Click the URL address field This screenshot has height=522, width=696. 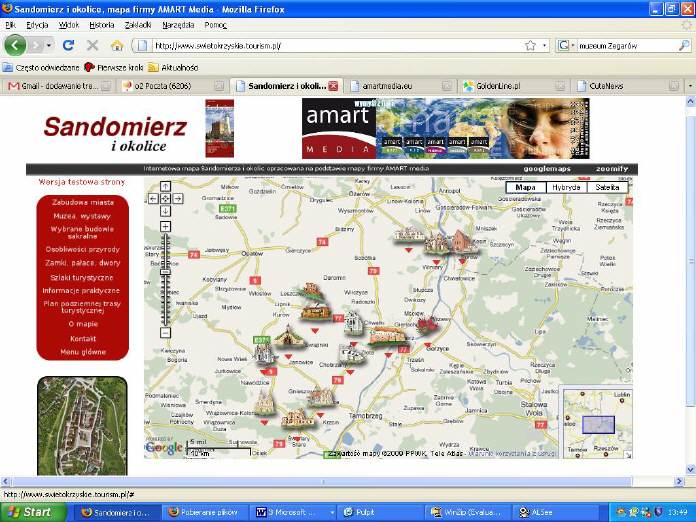click(x=337, y=45)
